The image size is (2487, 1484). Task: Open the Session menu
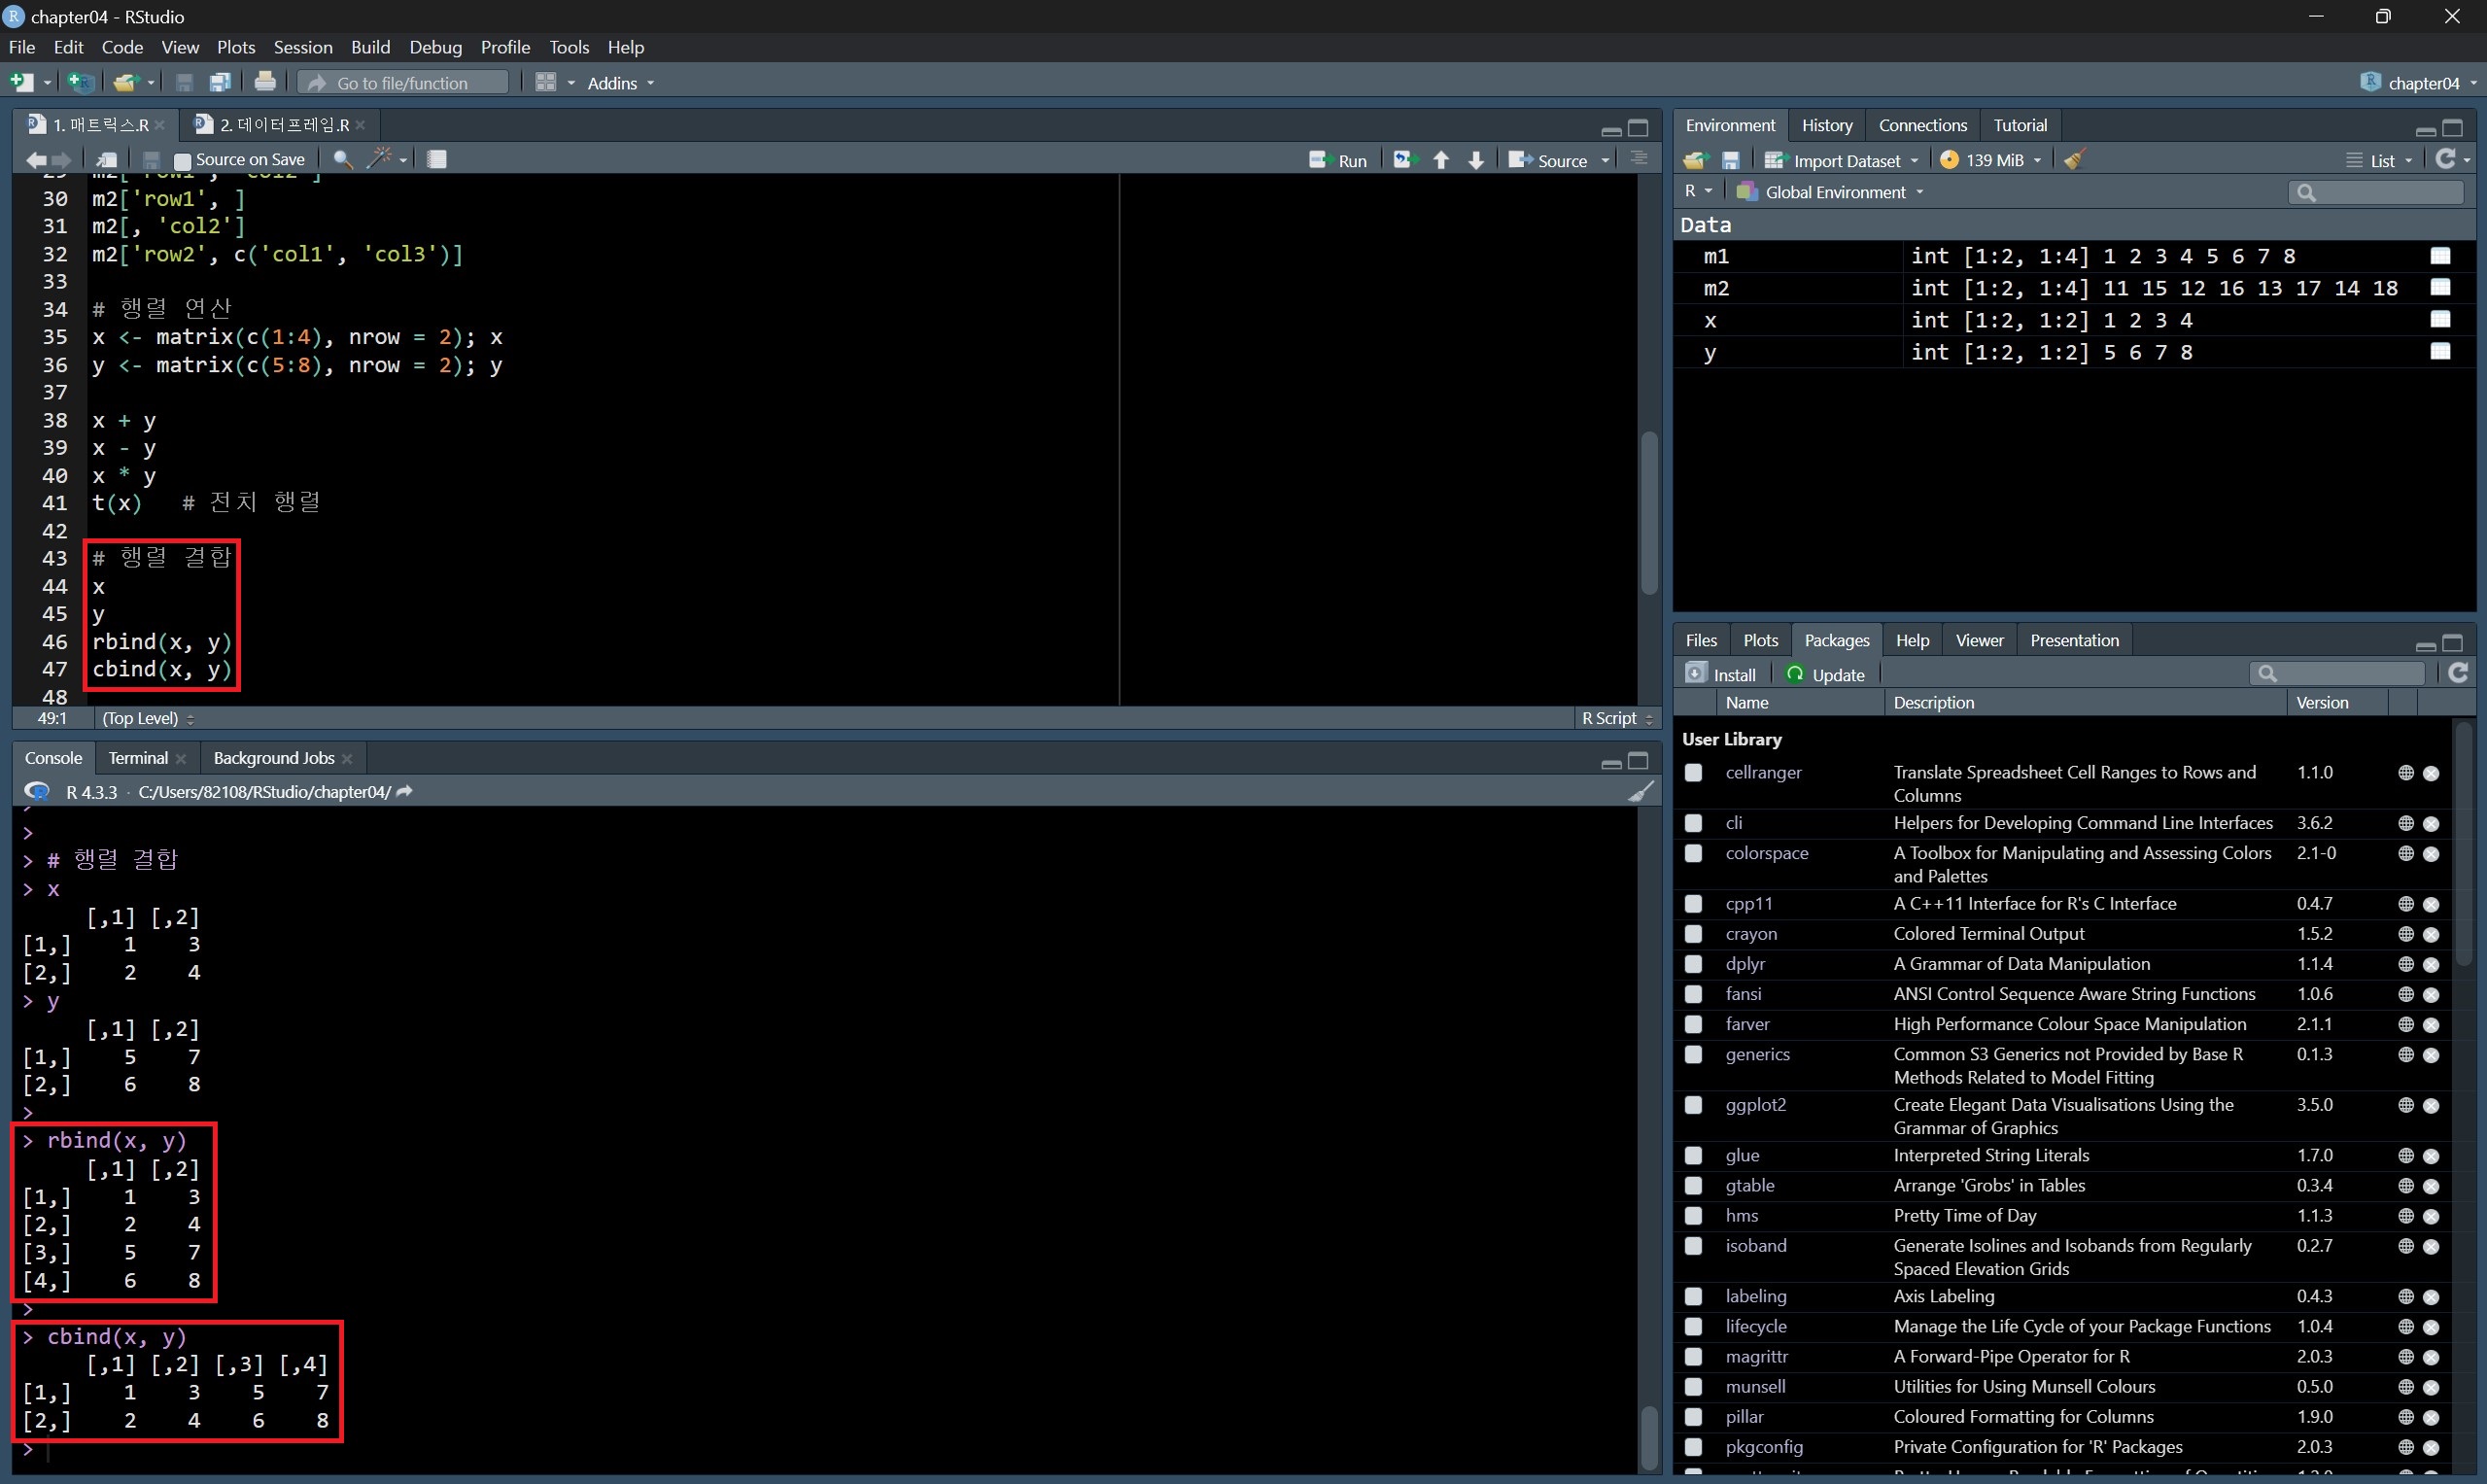(x=302, y=47)
